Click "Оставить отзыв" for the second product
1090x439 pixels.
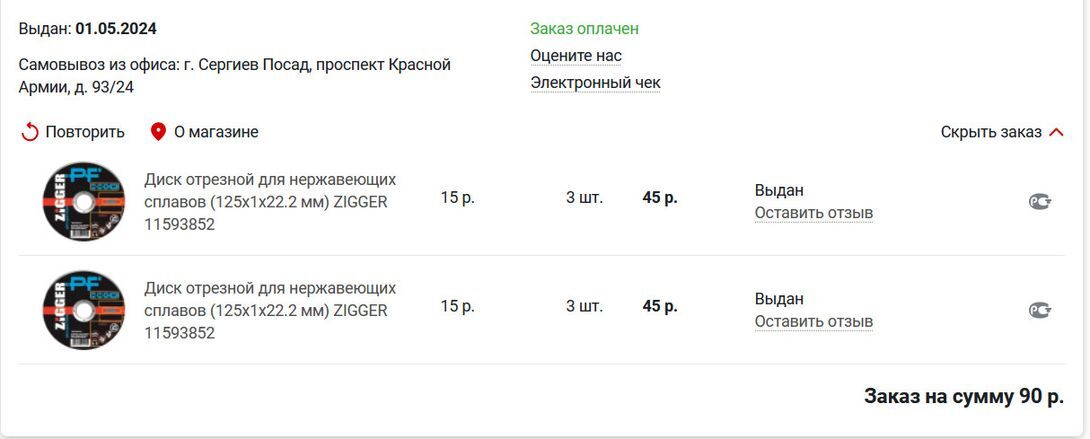(813, 321)
